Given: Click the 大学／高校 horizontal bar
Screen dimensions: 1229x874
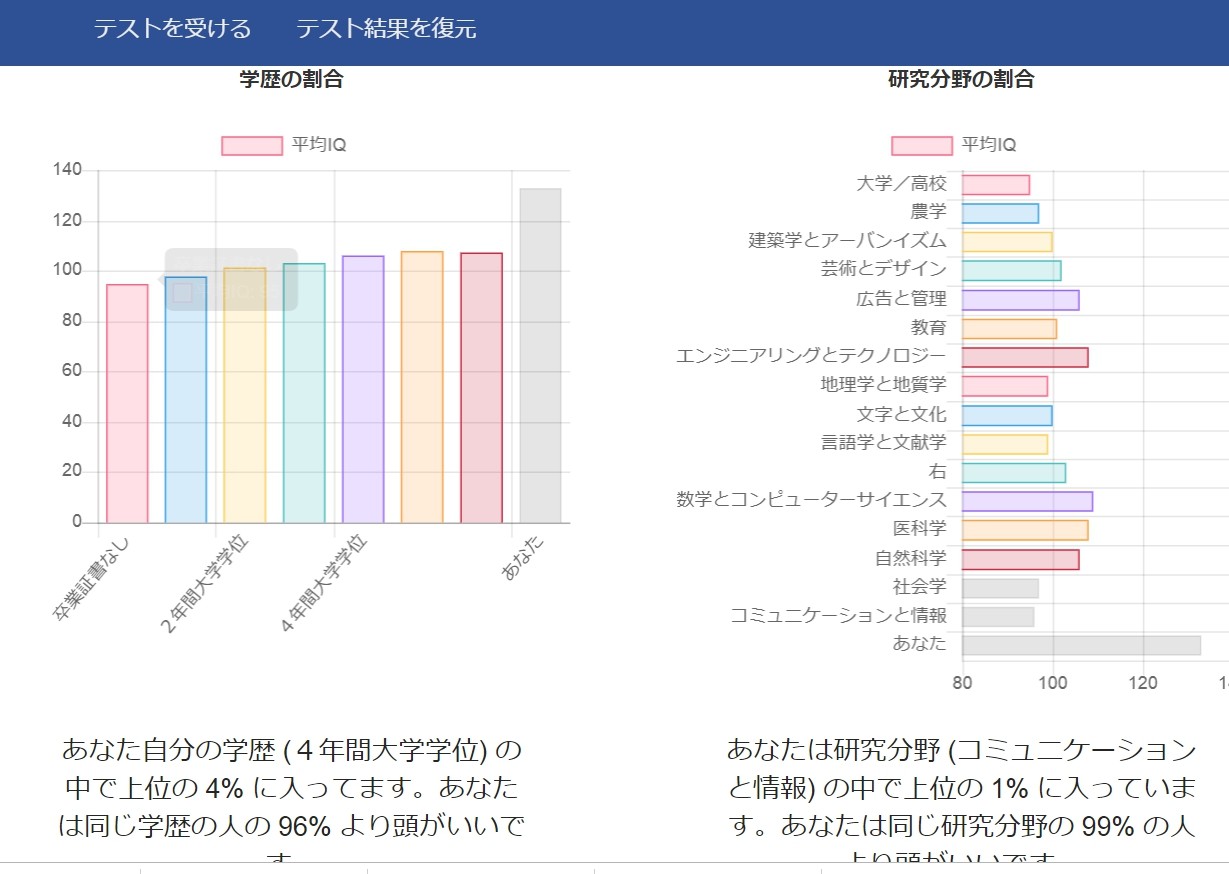Looking at the screenshot, I should pyautogui.click(x=996, y=185).
